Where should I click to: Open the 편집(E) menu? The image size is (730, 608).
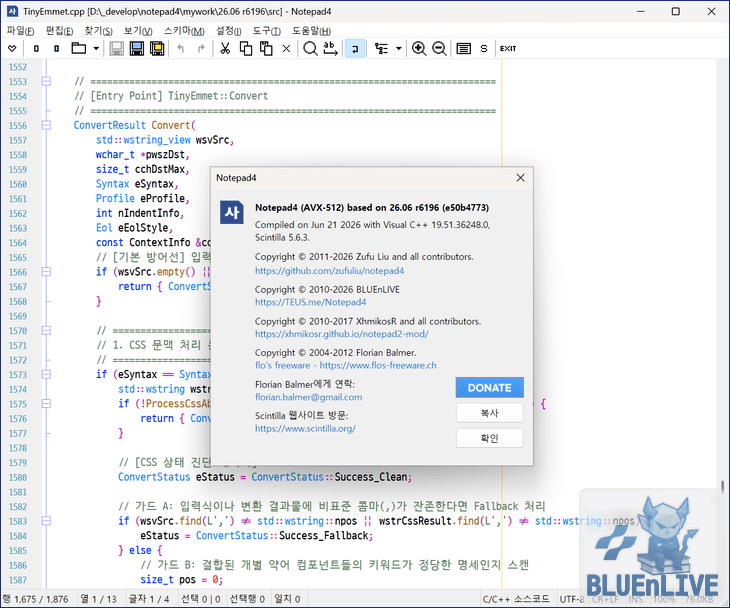59,31
